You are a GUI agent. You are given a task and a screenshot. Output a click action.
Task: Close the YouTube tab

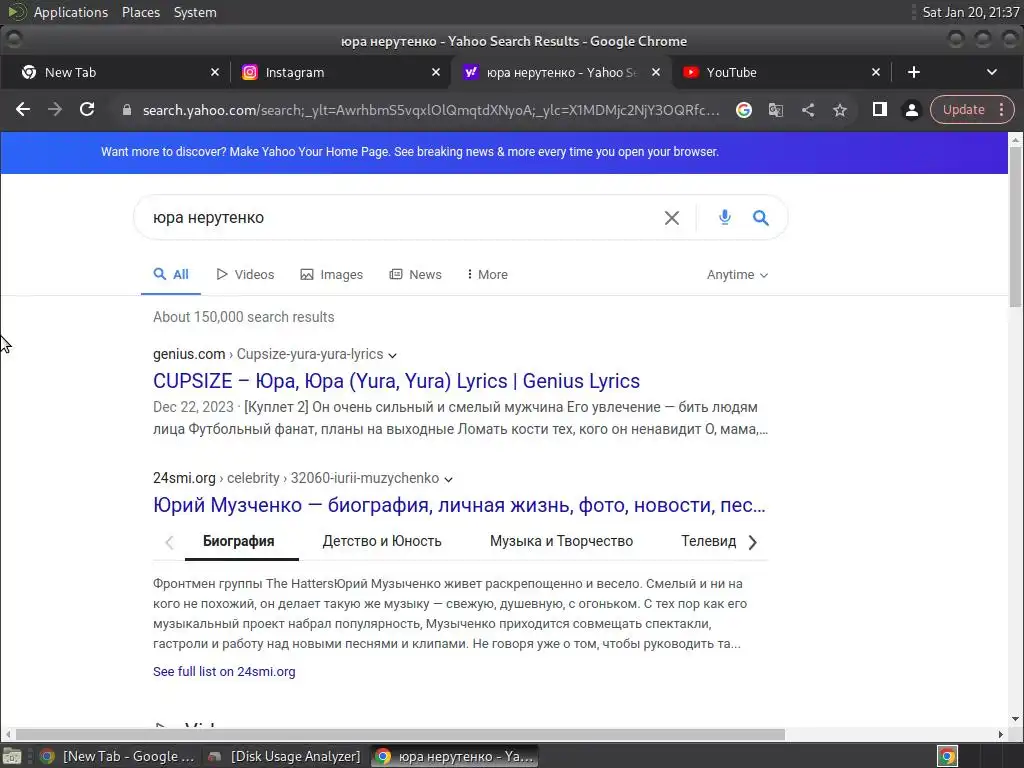876,72
